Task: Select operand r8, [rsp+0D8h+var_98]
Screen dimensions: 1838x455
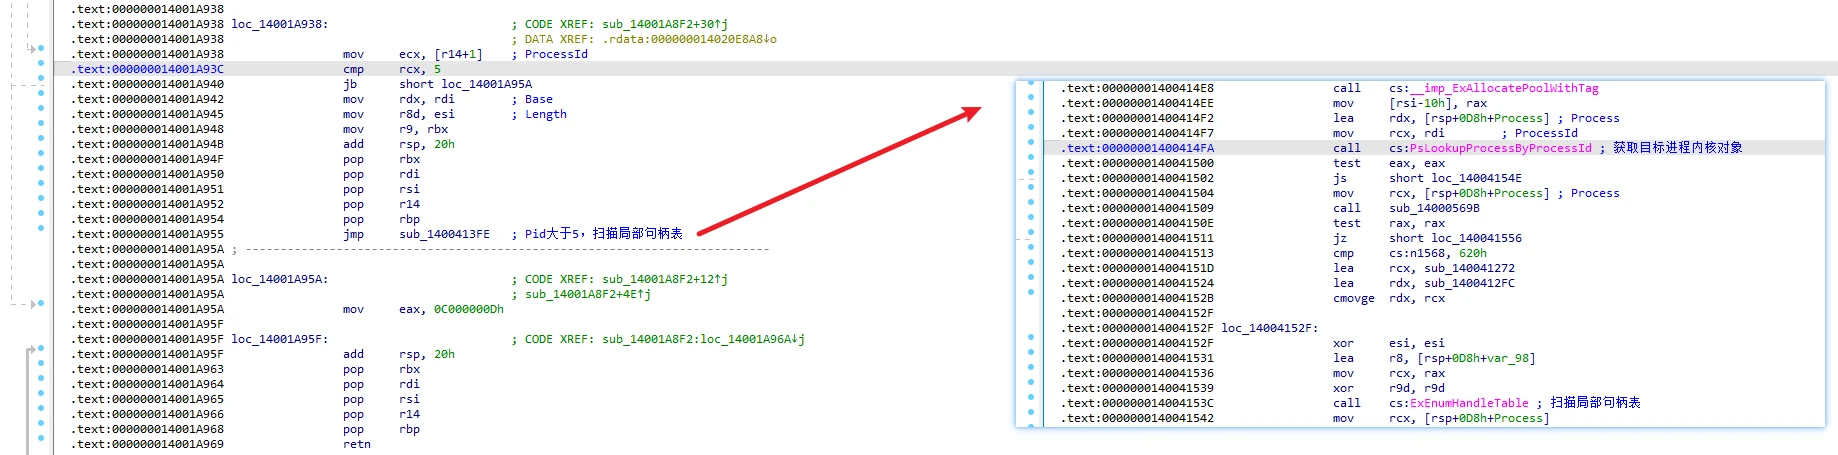Action: (1462, 358)
